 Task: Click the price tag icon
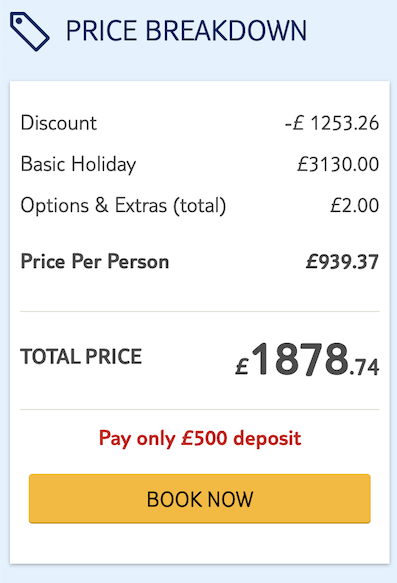29,31
